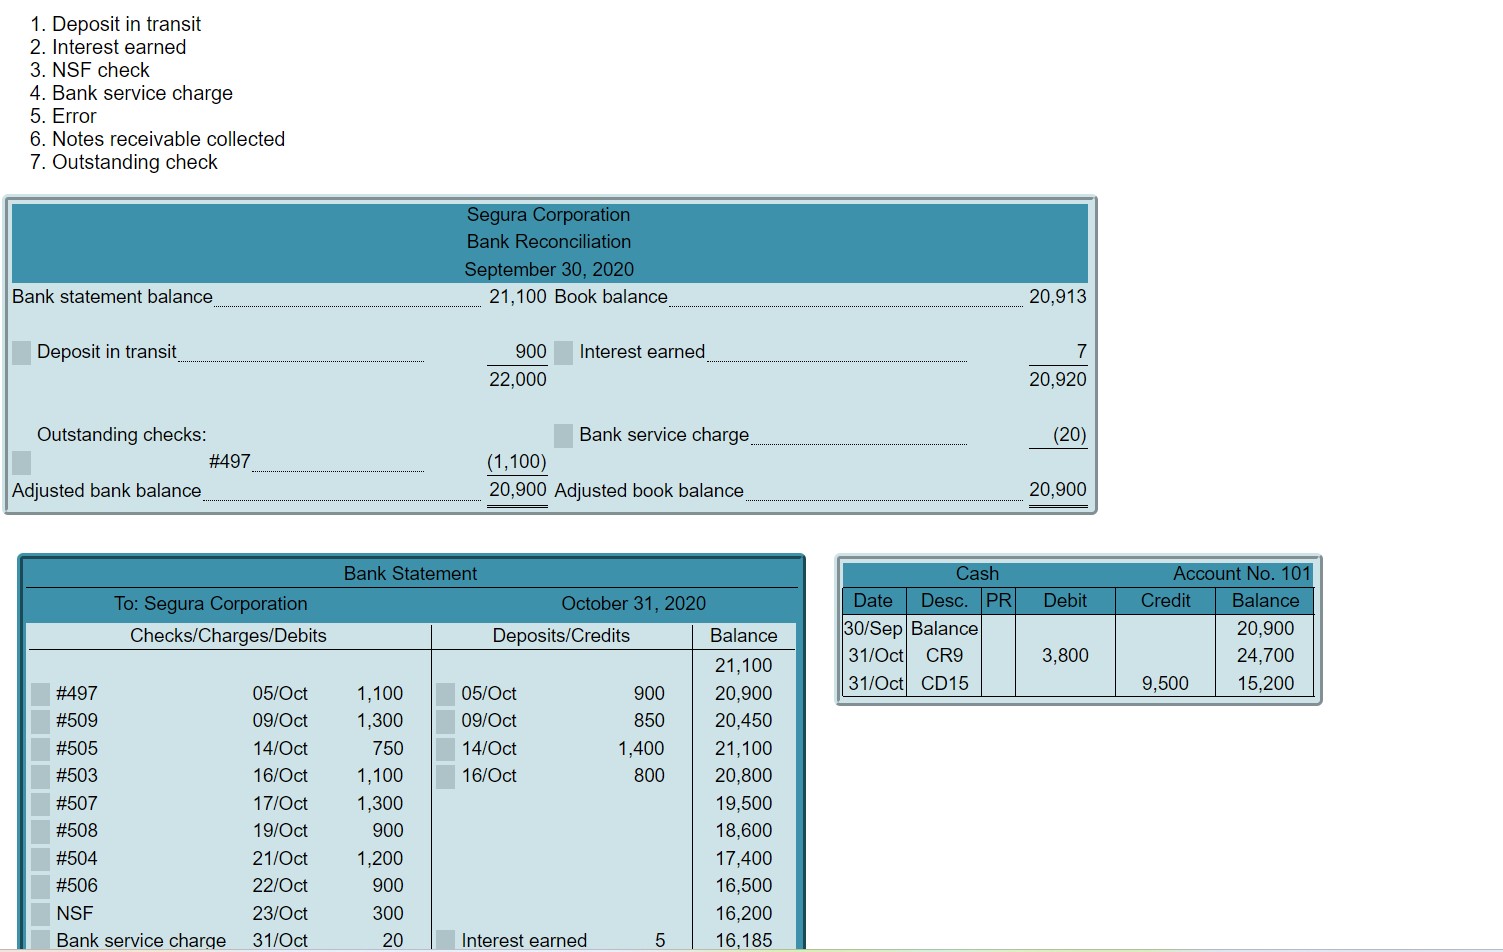Click the Book balance value 20,913
The height and width of the screenshot is (952, 1503).
pyautogui.click(x=1057, y=297)
